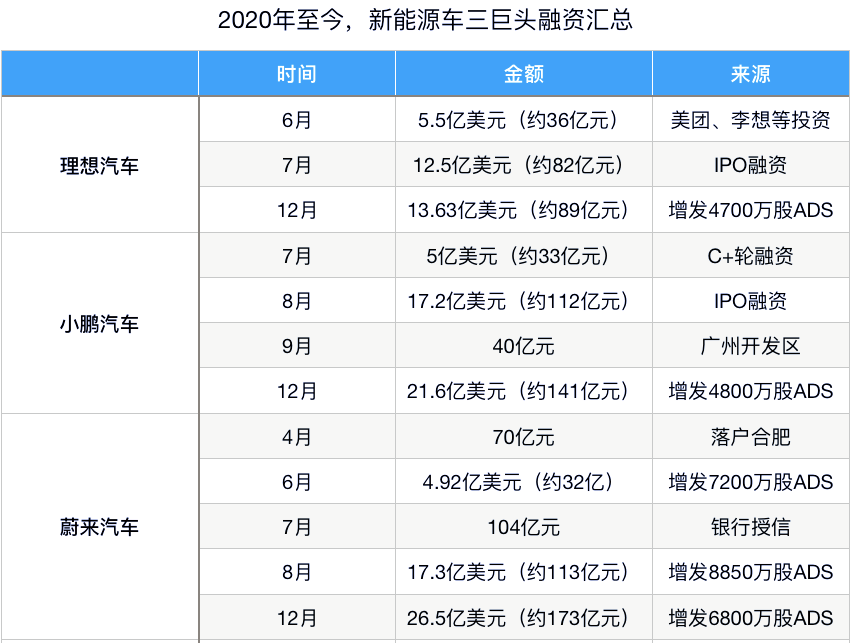
Task: Select the 增发7200万股ADS cell
Action: click(750, 482)
